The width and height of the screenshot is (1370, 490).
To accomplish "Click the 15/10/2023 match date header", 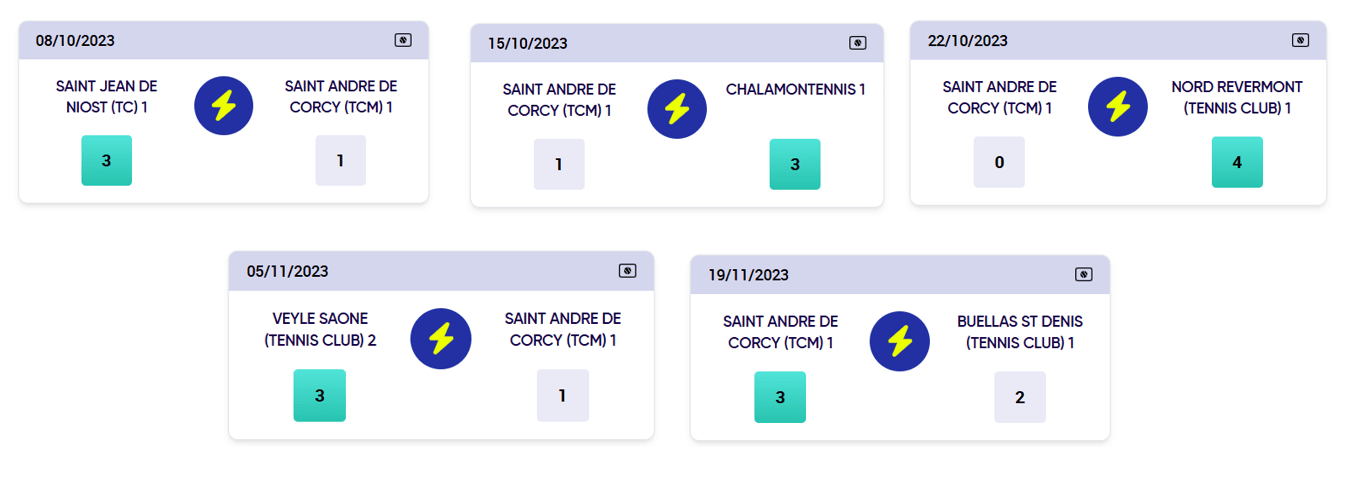I will [x=528, y=43].
